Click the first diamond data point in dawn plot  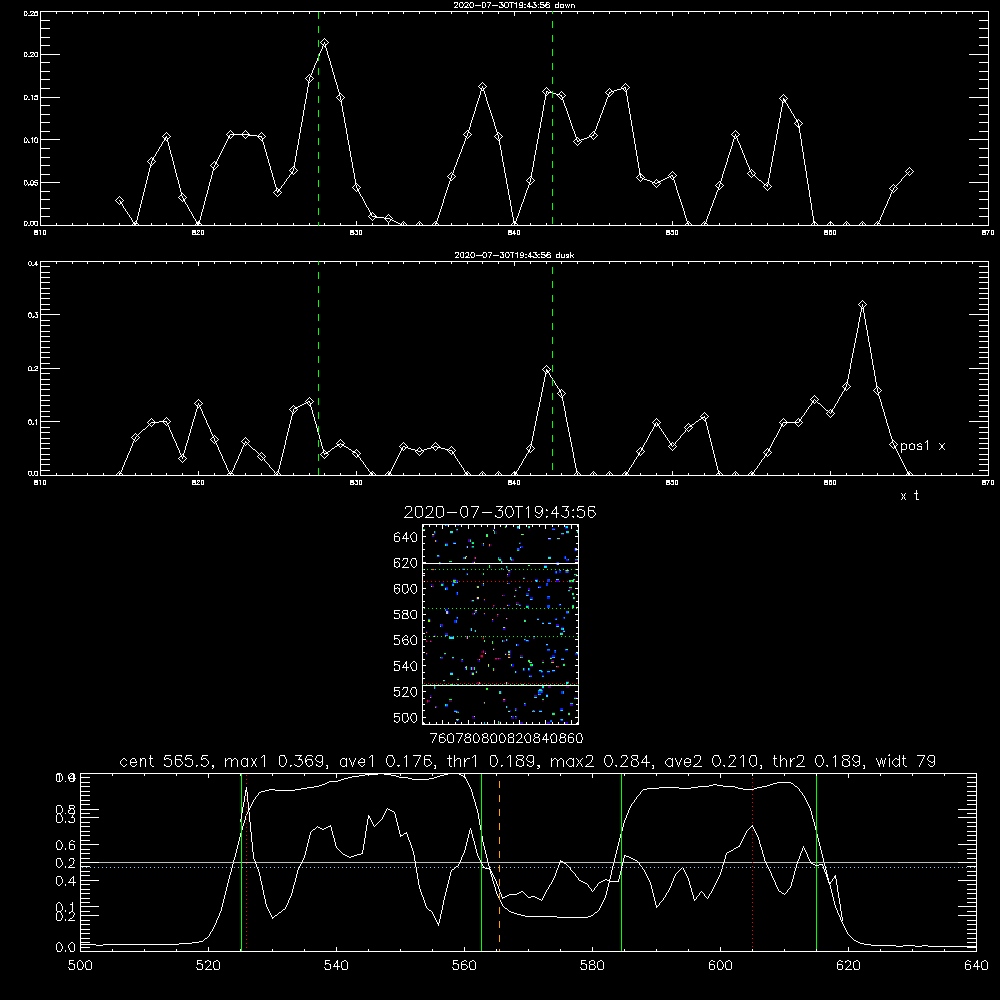tap(119, 200)
